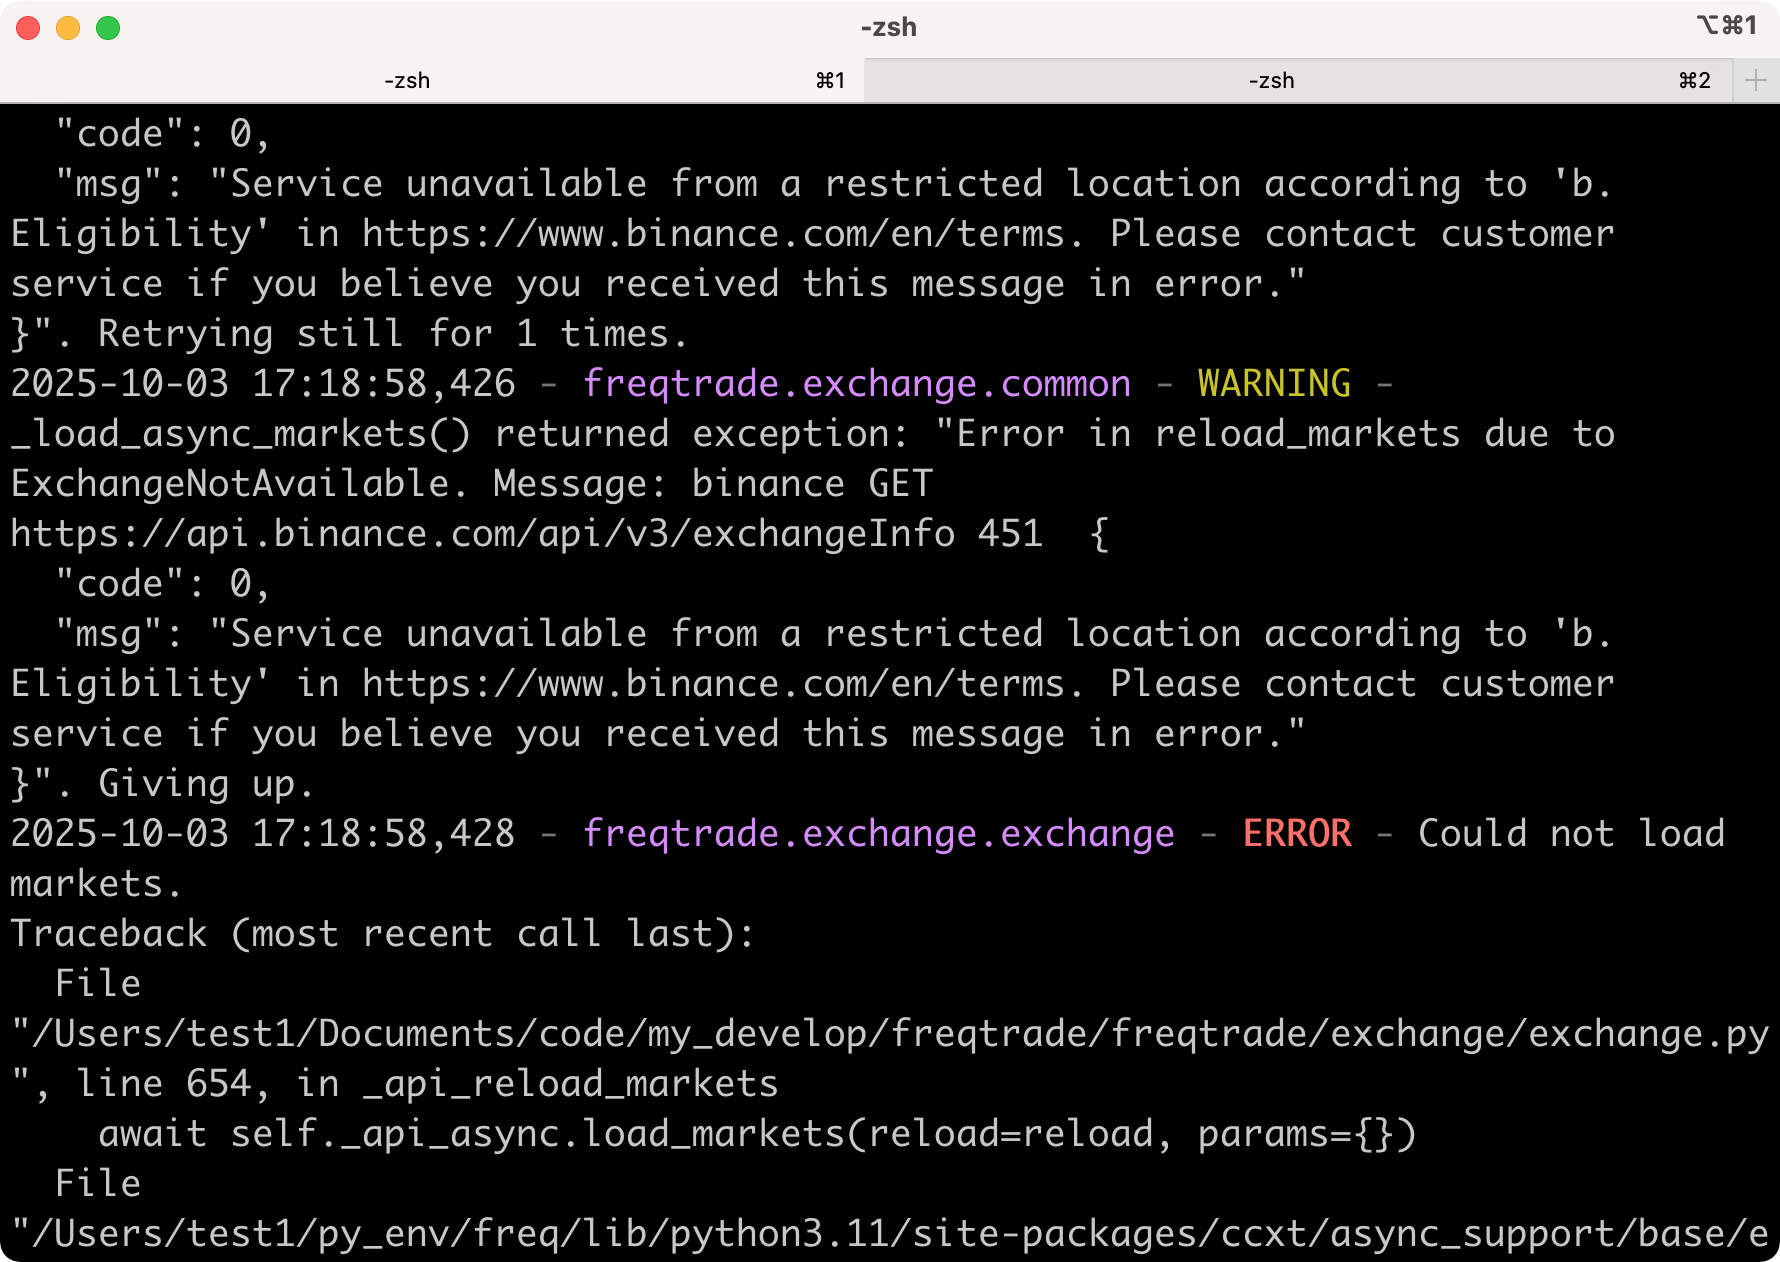The image size is (1780, 1262).
Task: Open a new tab with plus button
Action: pos(1756,80)
